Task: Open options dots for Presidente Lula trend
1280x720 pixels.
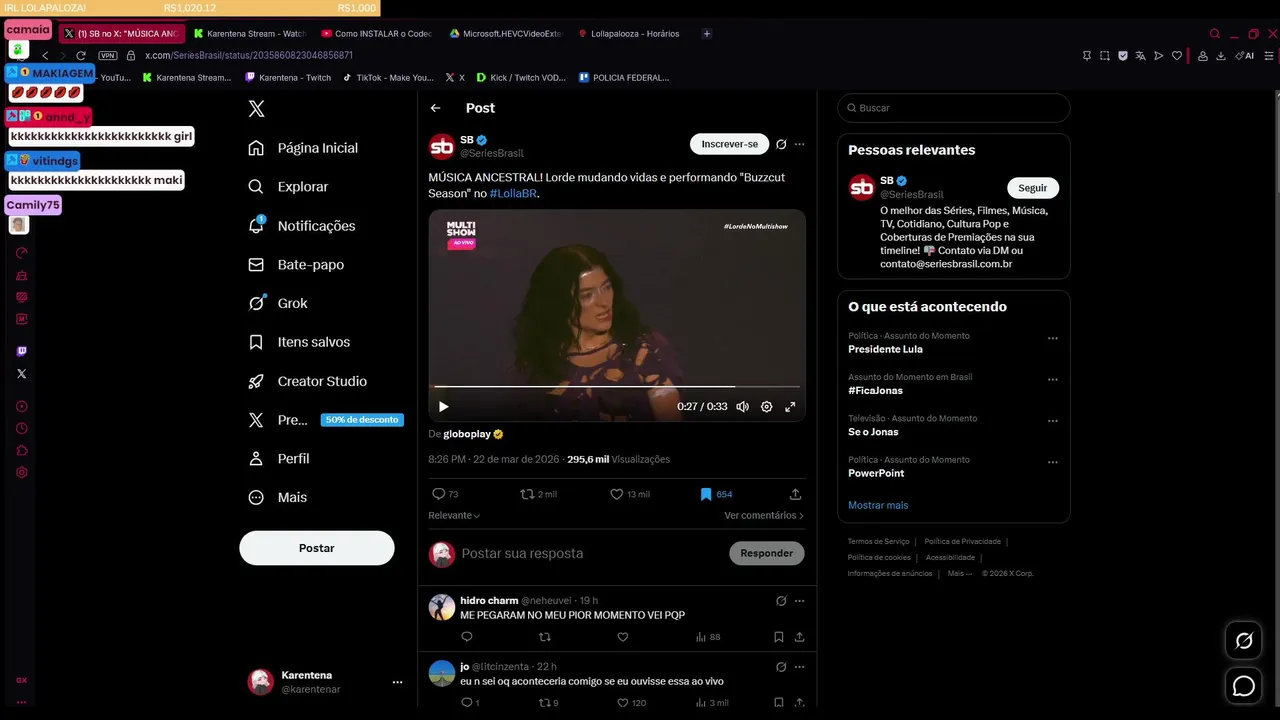Action: coord(1052,338)
